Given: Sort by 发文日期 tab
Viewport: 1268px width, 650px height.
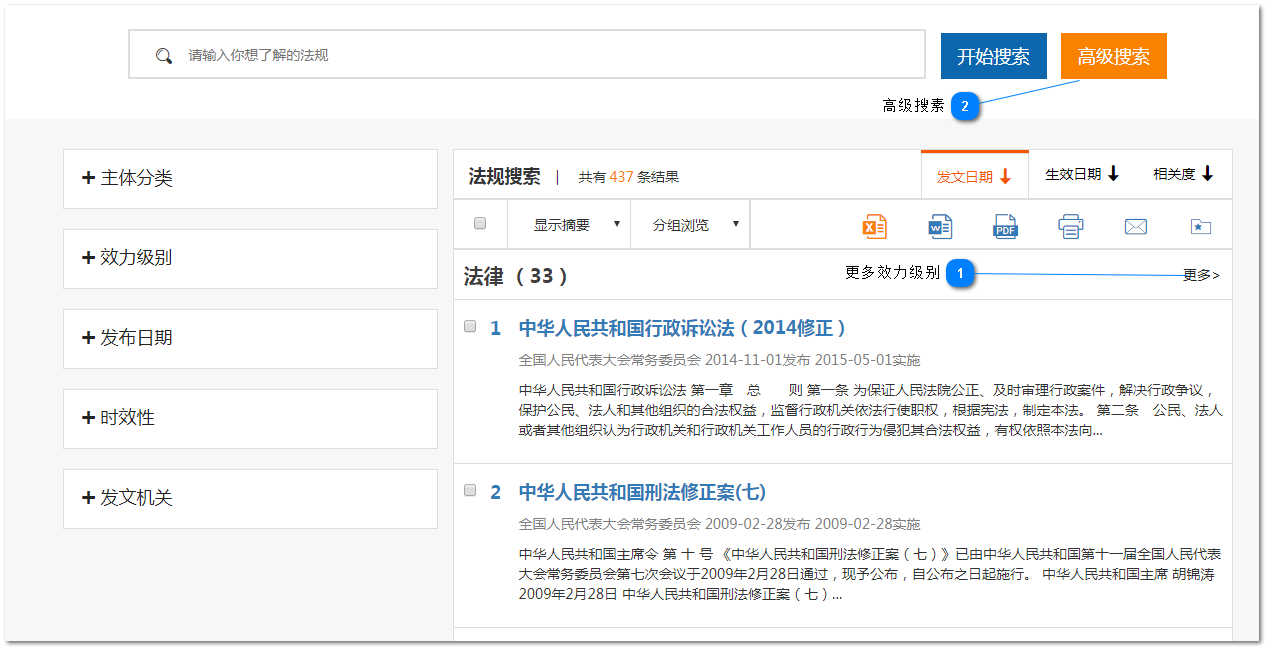Looking at the screenshot, I should (973, 177).
